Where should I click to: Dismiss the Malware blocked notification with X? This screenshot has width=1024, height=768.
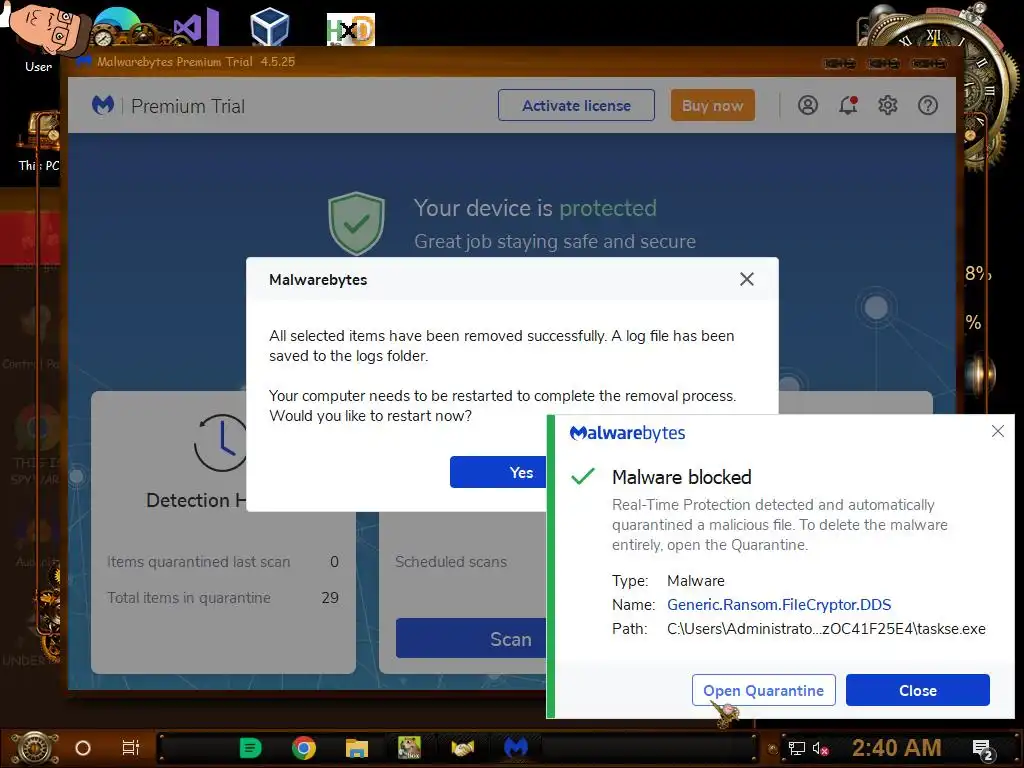[997, 431]
